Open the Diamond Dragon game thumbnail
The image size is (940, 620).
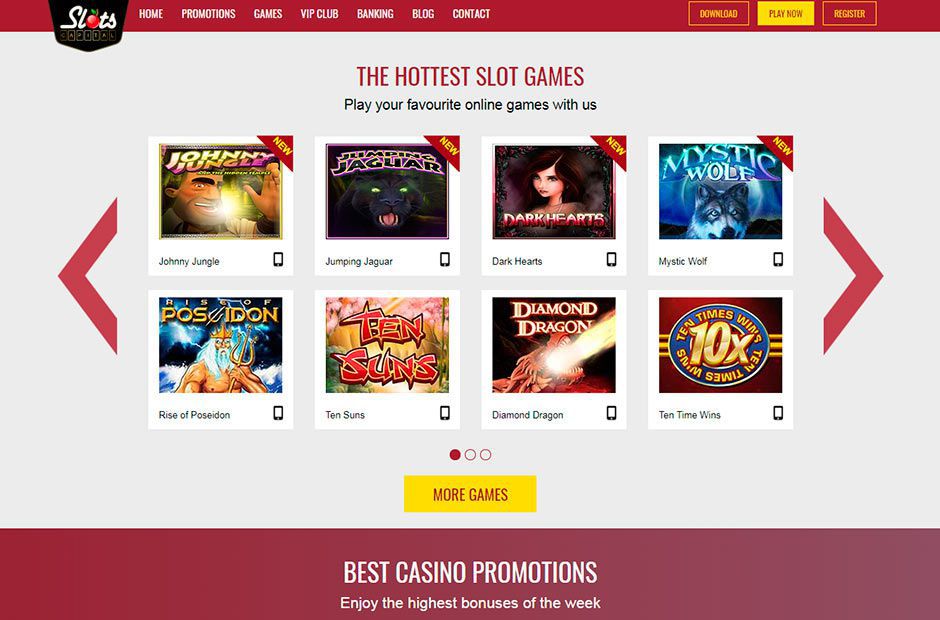pyautogui.click(x=554, y=345)
